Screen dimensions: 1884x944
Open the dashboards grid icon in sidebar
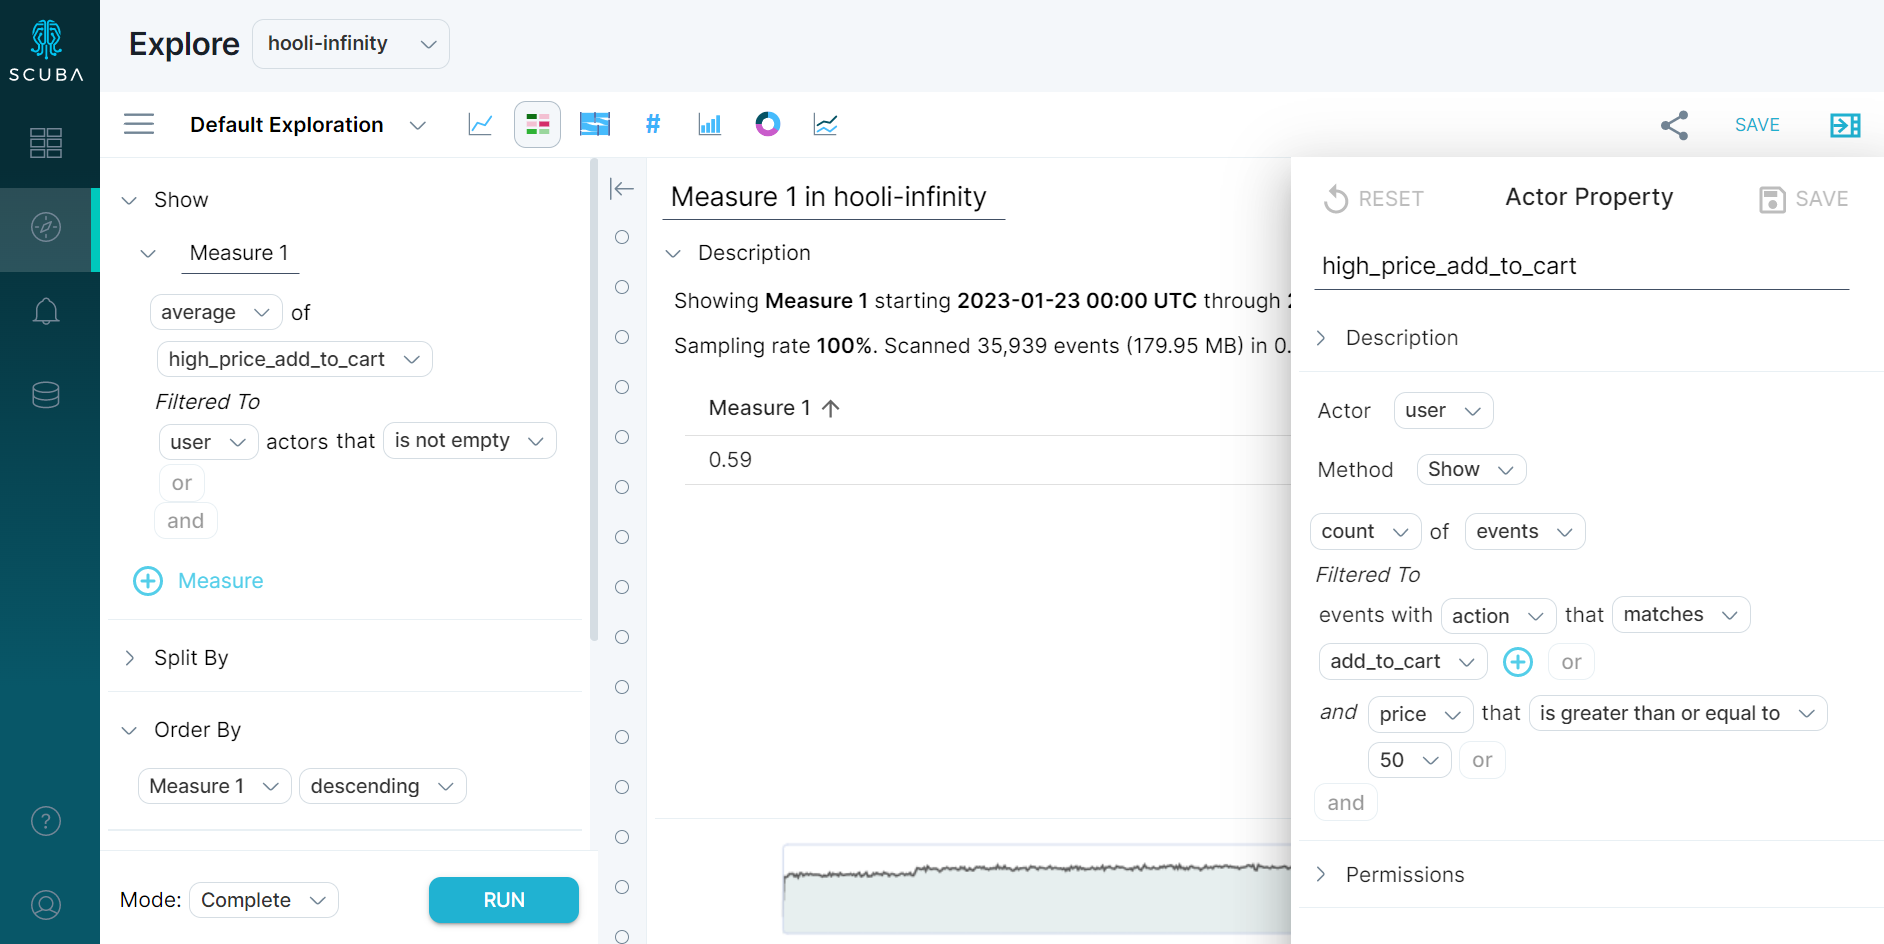coord(46,143)
